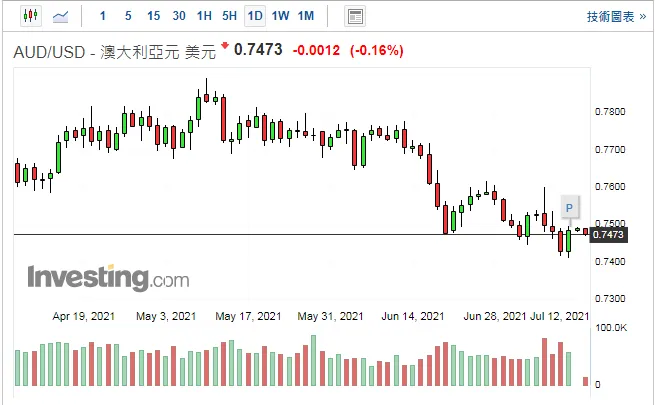
Task: Click the 0.7473 current price label on axis
Action: coord(608,235)
